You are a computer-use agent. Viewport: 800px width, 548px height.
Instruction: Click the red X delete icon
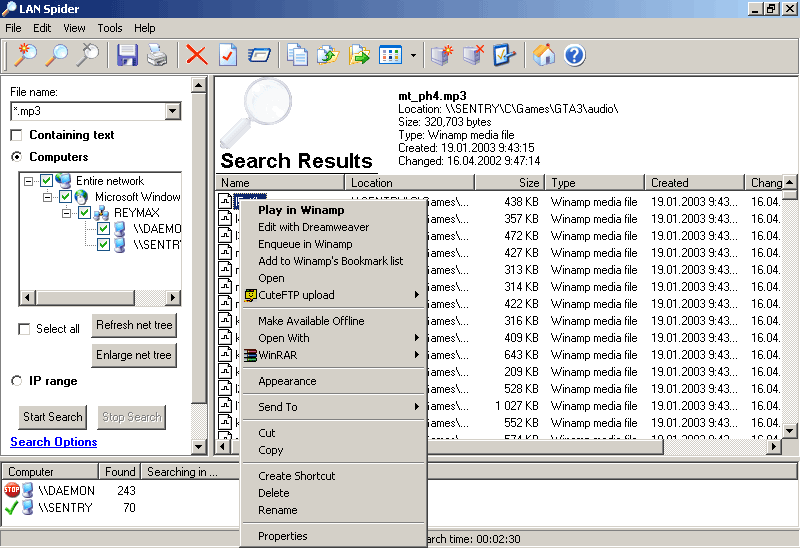(x=196, y=55)
